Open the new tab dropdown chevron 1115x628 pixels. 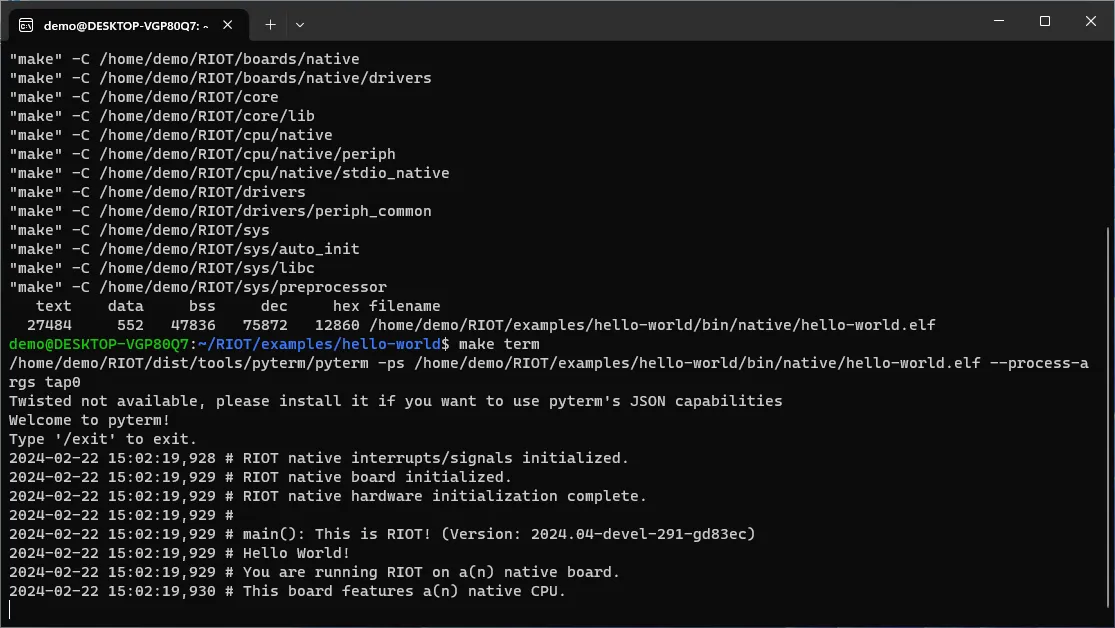coord(300,24)
